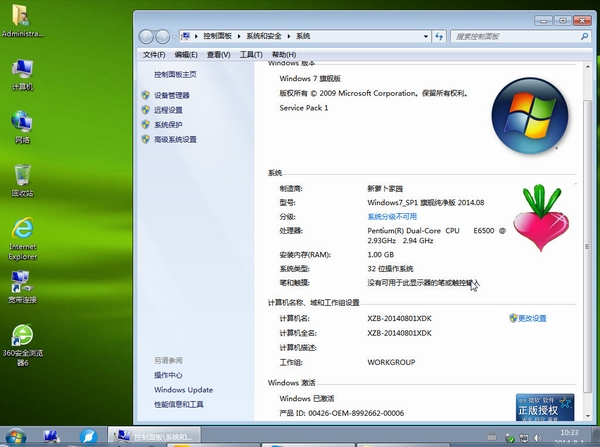Open the 工具(T) menu
The height and width of the screenshot is (447, 600).
(251, 55)
